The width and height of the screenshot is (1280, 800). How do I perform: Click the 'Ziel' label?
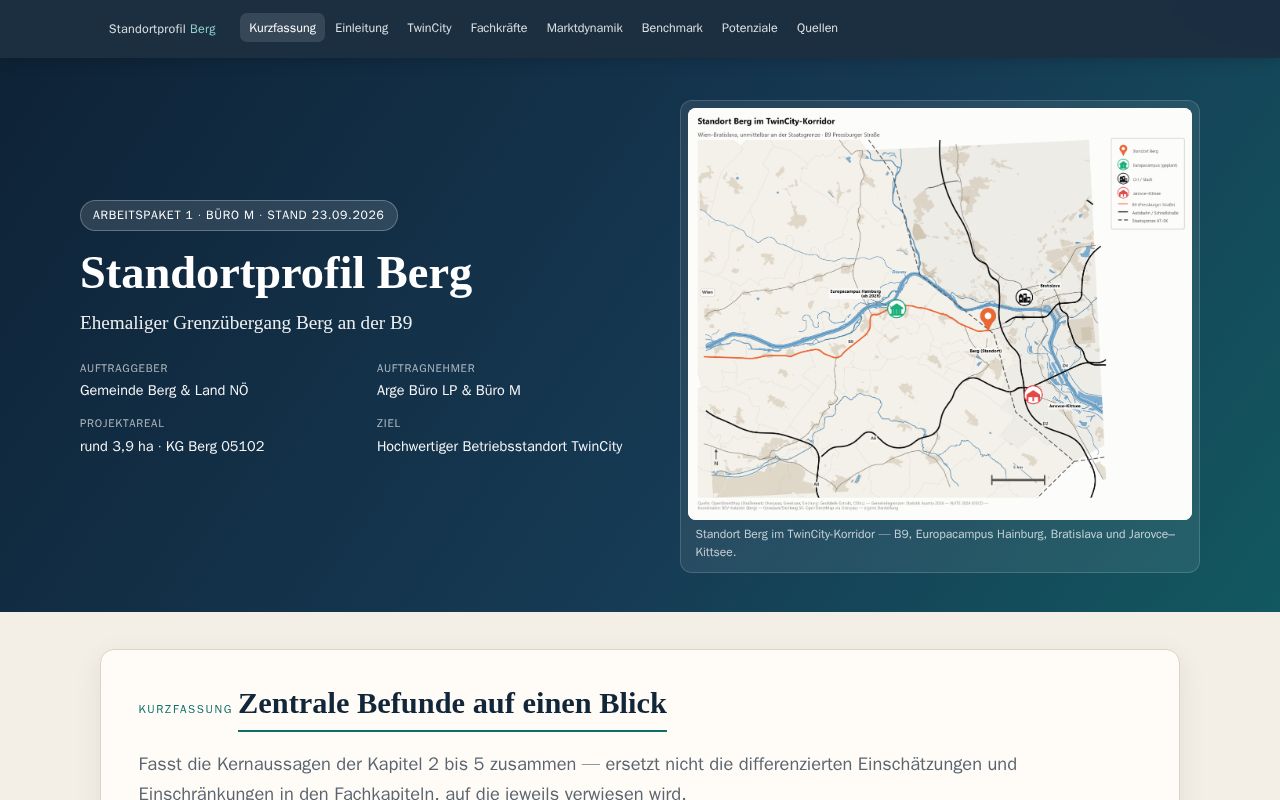[389, 424]
